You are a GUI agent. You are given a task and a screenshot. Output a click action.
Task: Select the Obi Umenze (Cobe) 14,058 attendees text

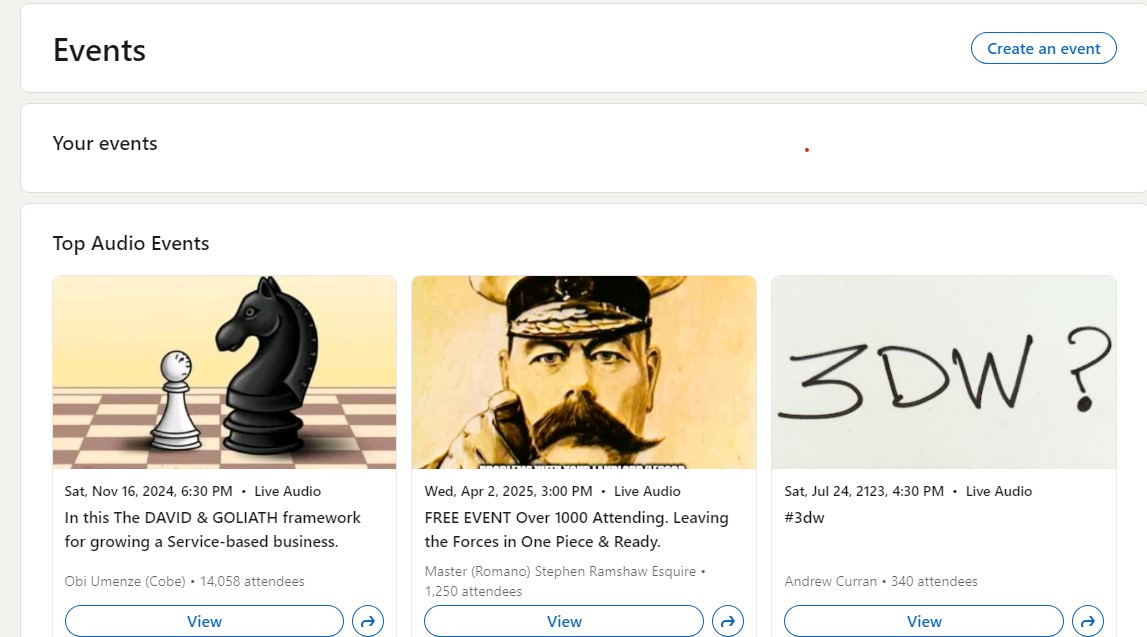[x=184, y=581]
